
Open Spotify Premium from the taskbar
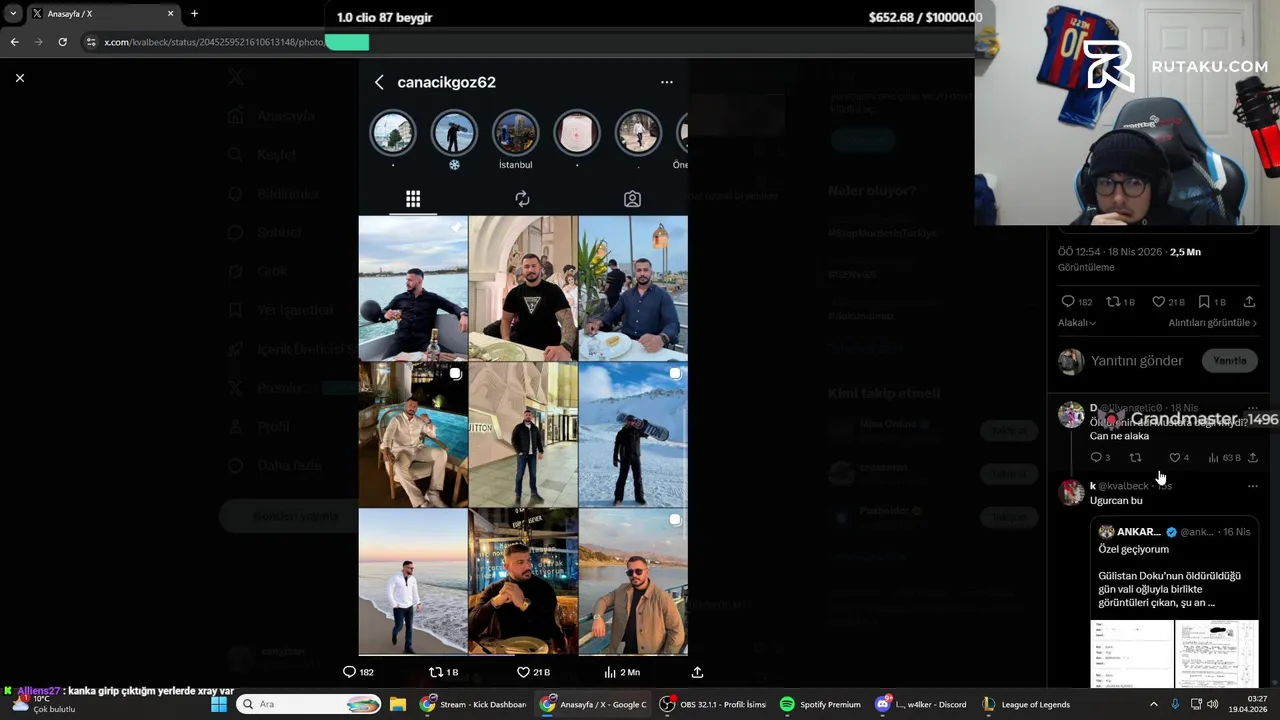(x=820, y=704)
